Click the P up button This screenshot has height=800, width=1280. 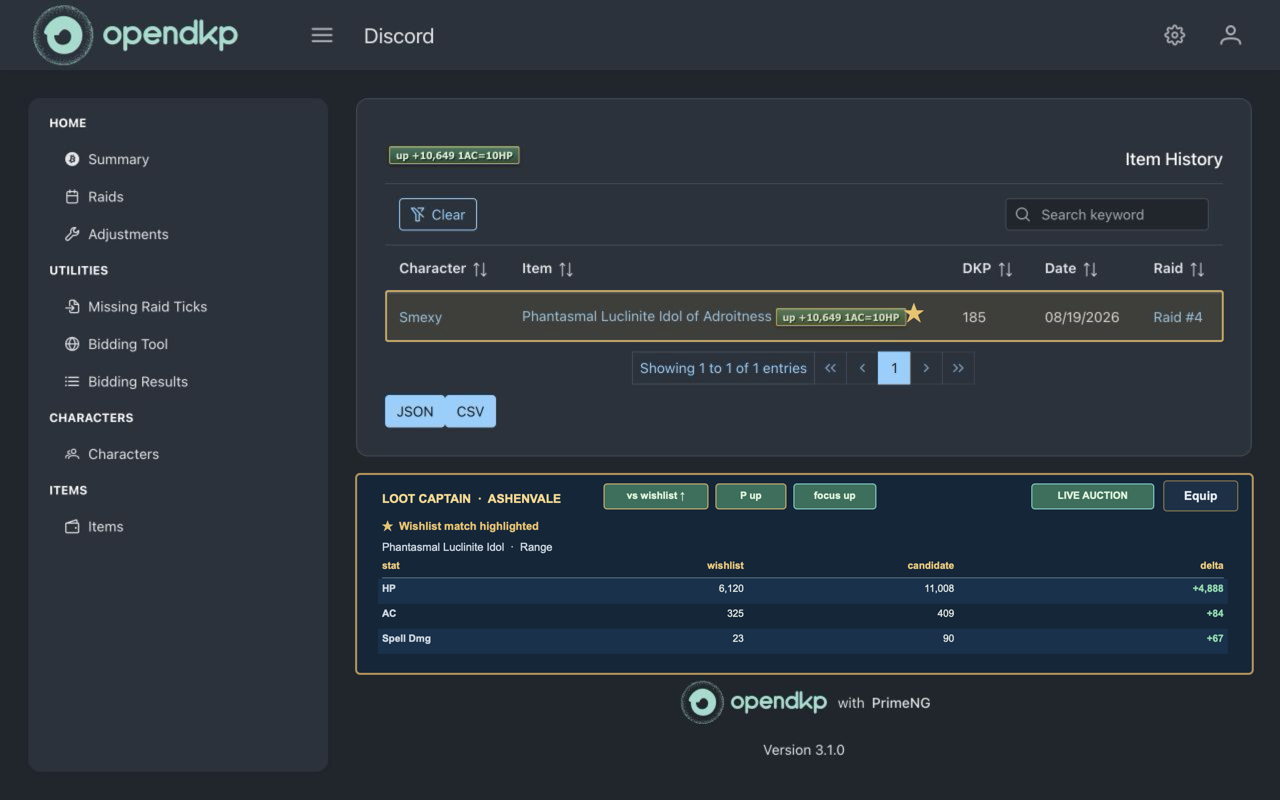click(x=750, y=496)
